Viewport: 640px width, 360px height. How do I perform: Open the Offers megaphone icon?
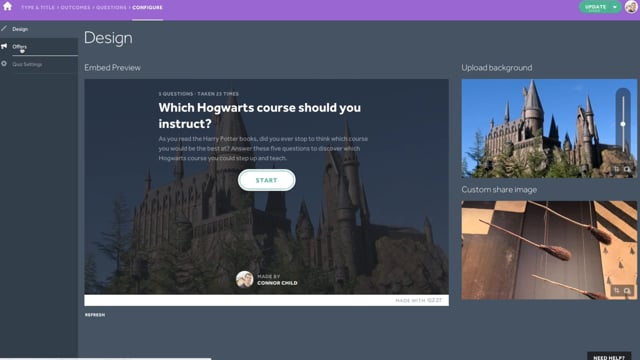pos(4,47)
